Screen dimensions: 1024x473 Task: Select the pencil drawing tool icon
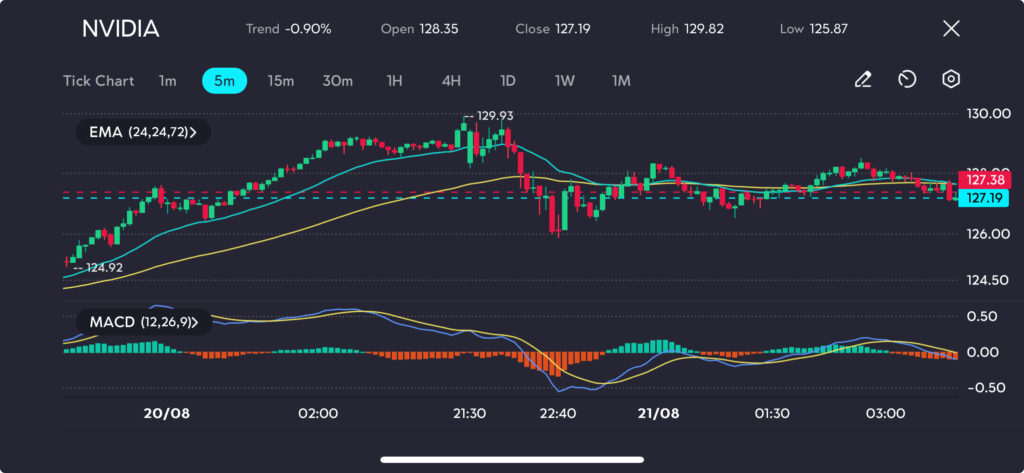click(863, 80)
